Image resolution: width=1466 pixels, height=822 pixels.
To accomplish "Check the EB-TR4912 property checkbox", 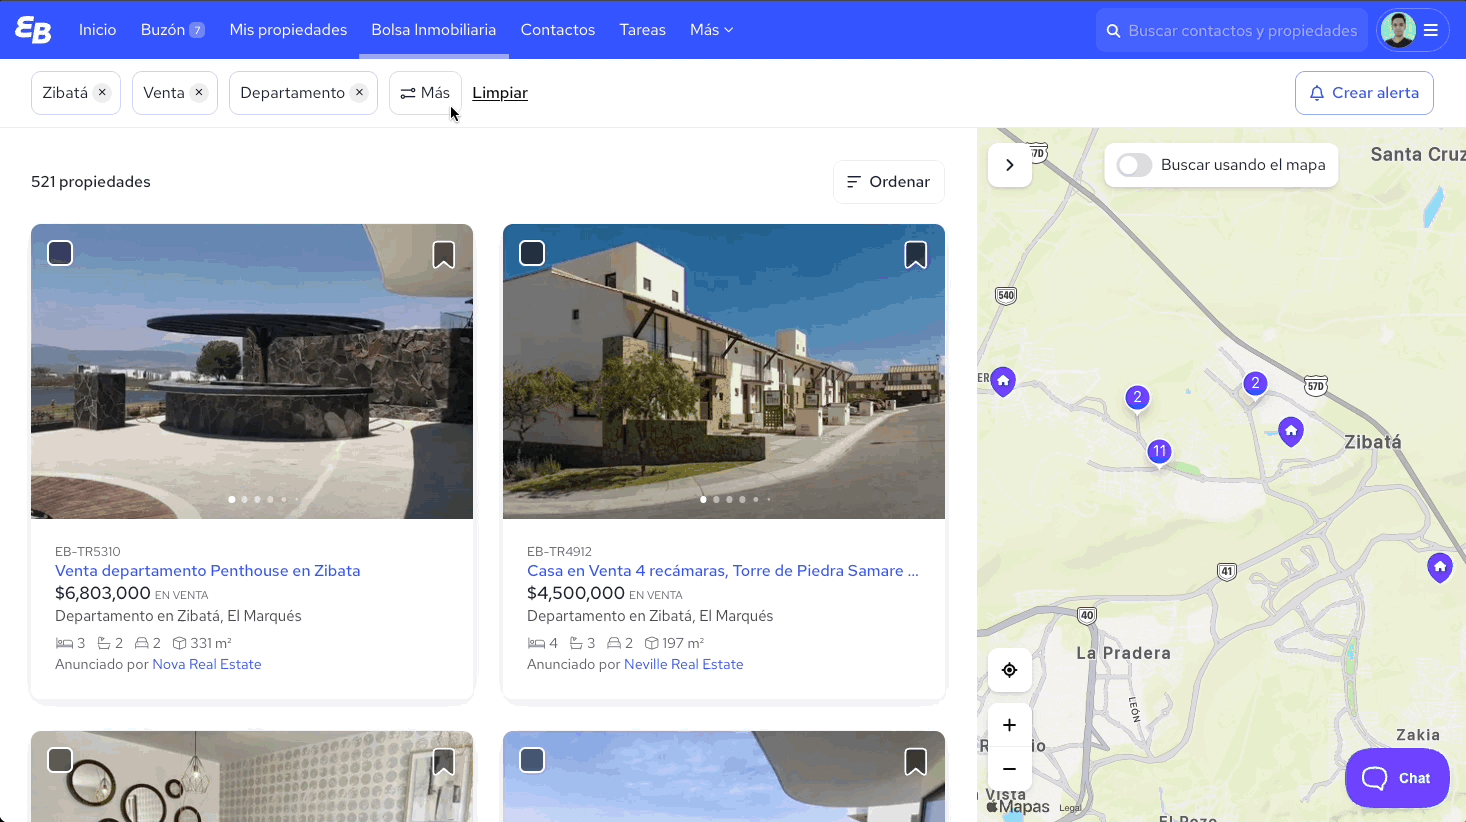I will 532,253.
